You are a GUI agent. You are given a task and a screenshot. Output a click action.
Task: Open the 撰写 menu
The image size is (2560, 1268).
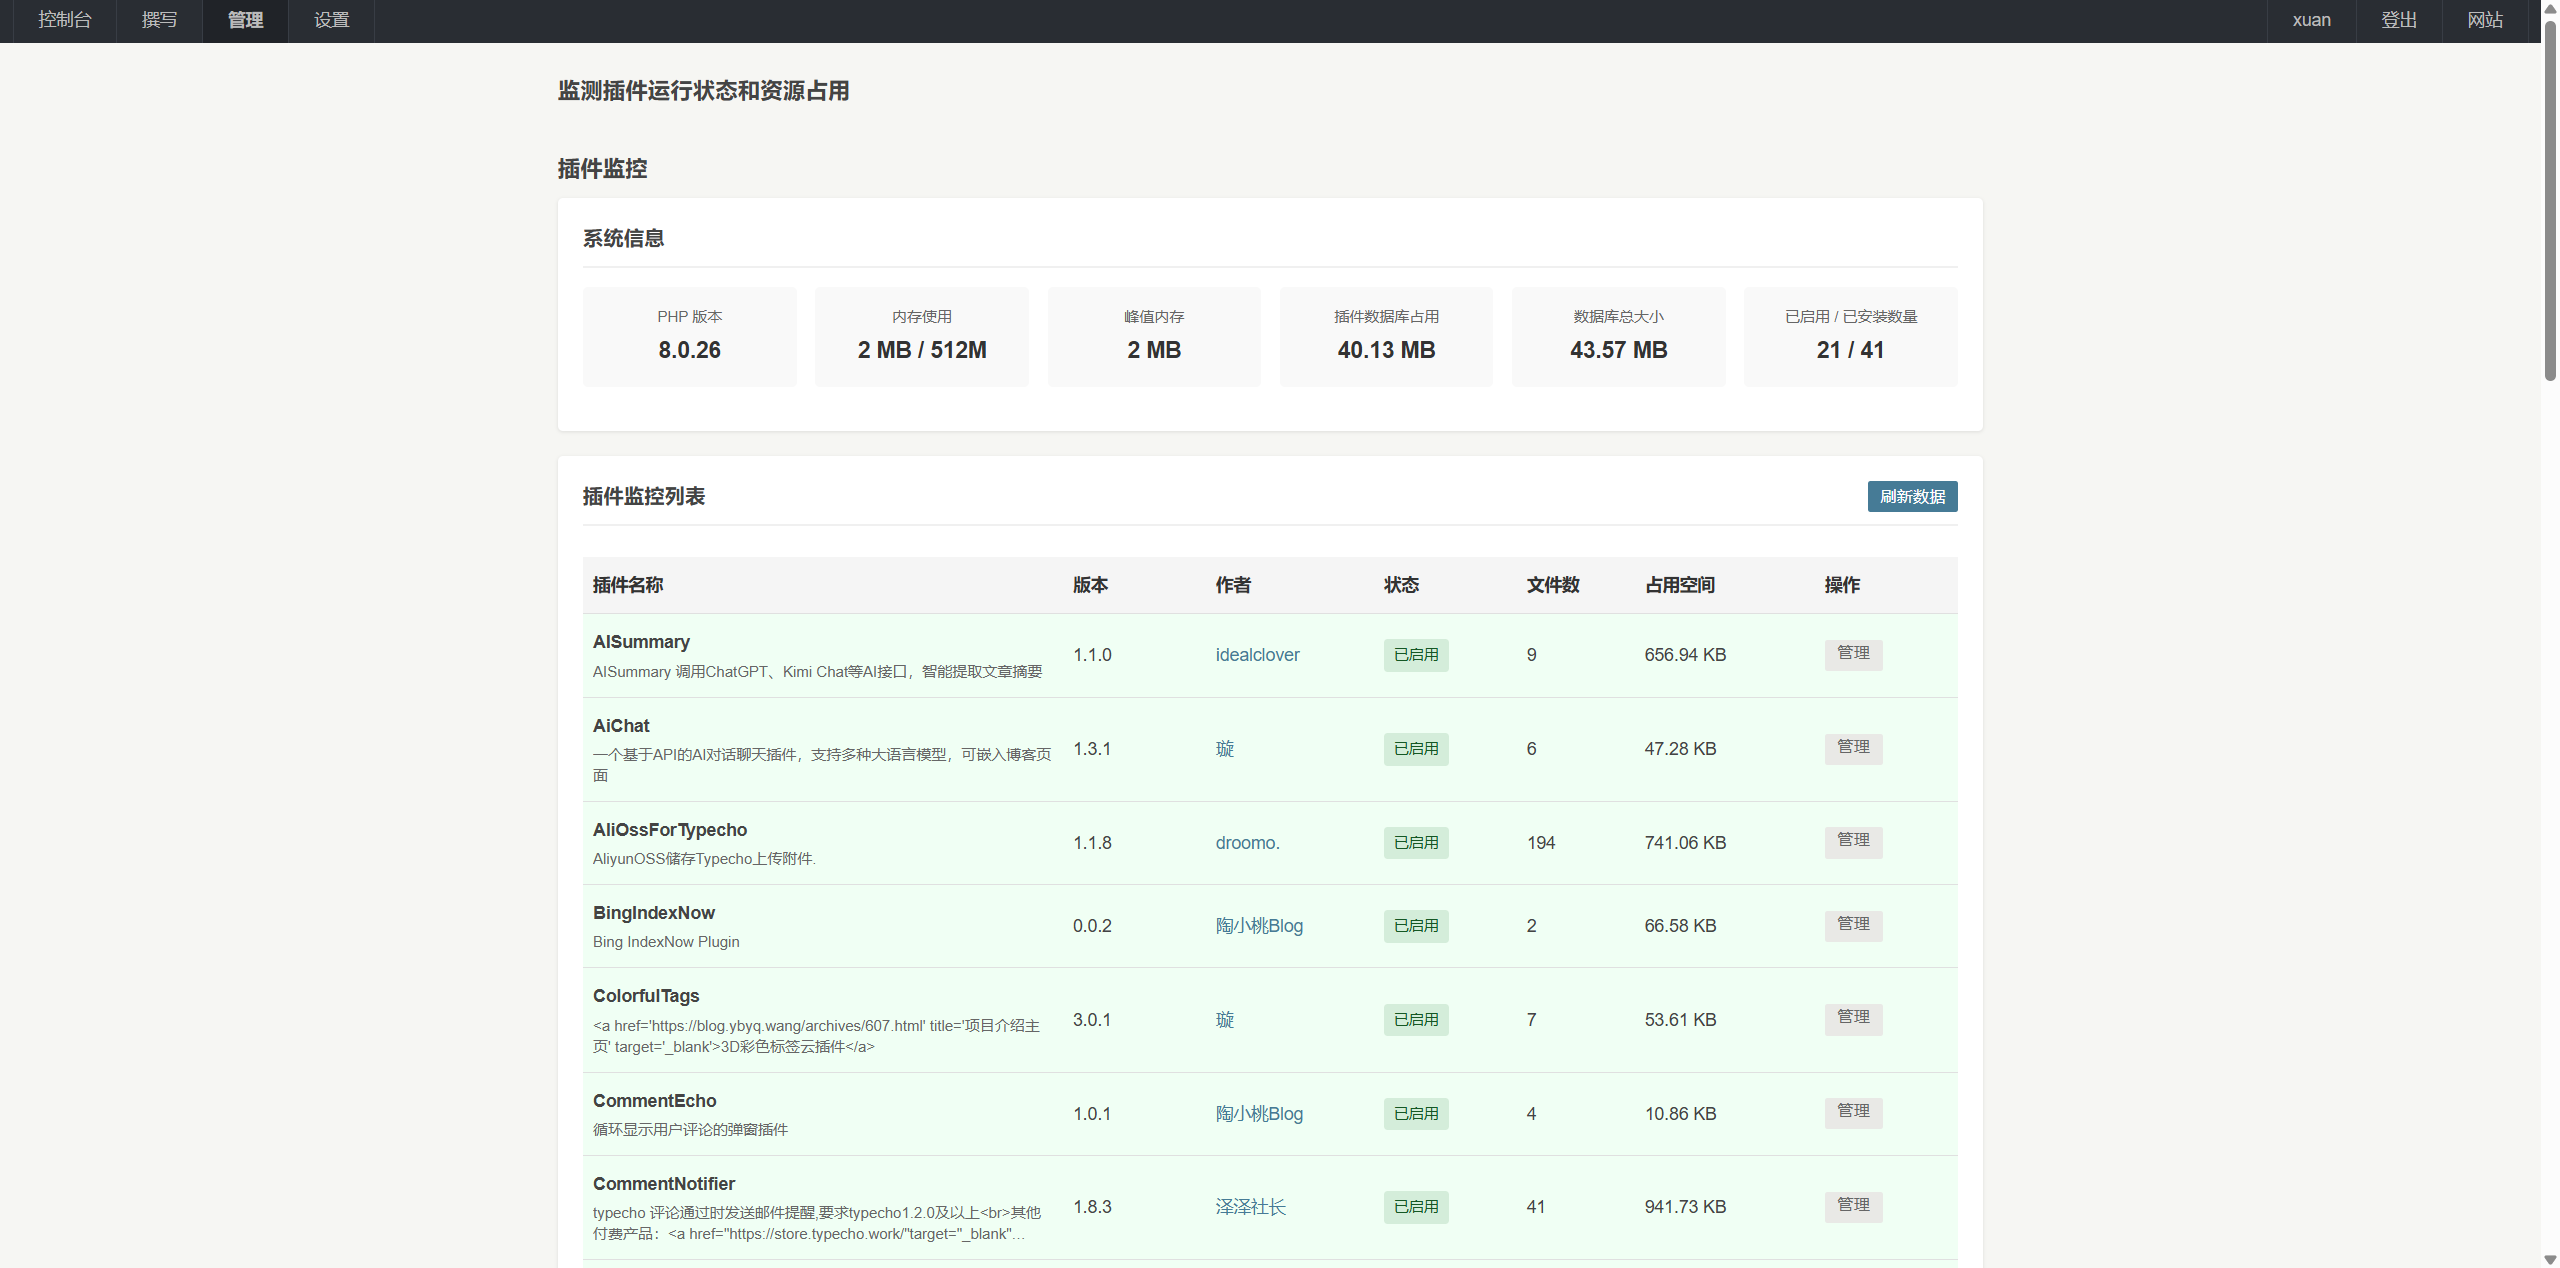coord(159,20)
